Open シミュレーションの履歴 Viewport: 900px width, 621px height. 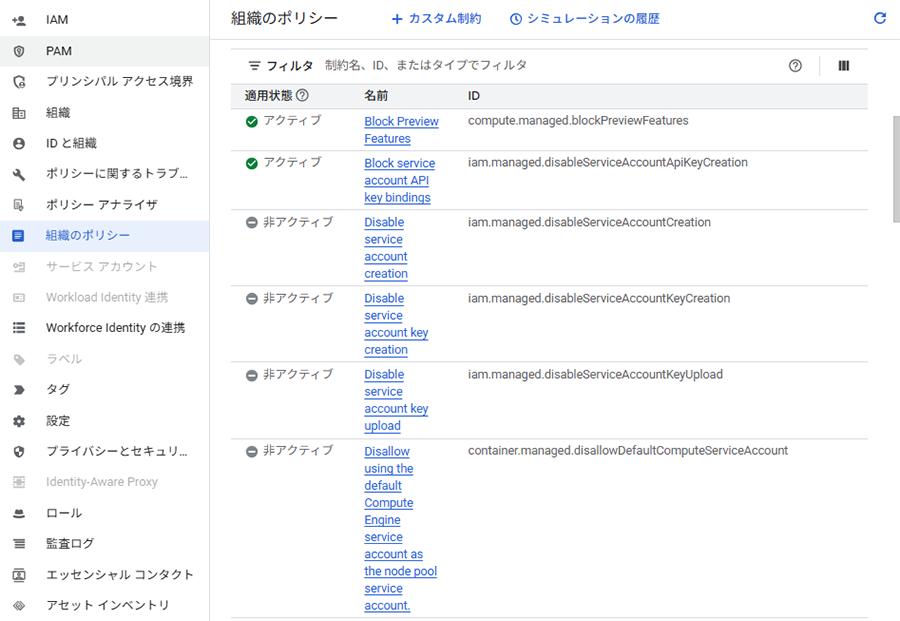coord(585,19)
